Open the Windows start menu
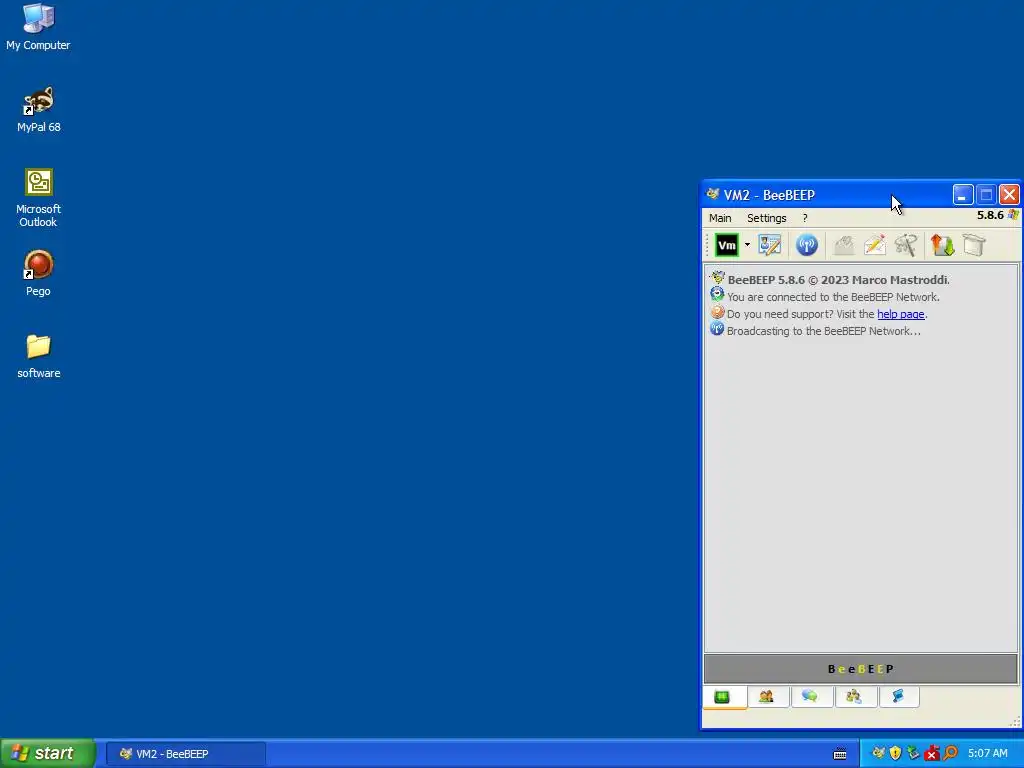 (47, 753)
